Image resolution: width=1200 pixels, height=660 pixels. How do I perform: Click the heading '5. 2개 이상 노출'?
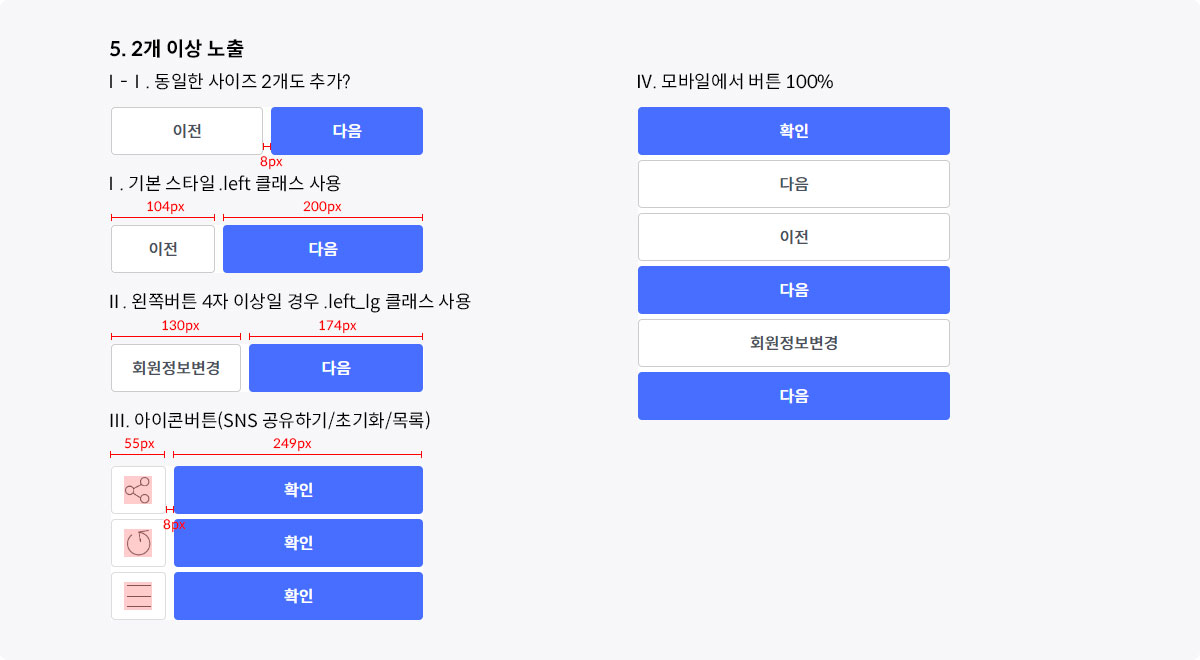point(177,48)
